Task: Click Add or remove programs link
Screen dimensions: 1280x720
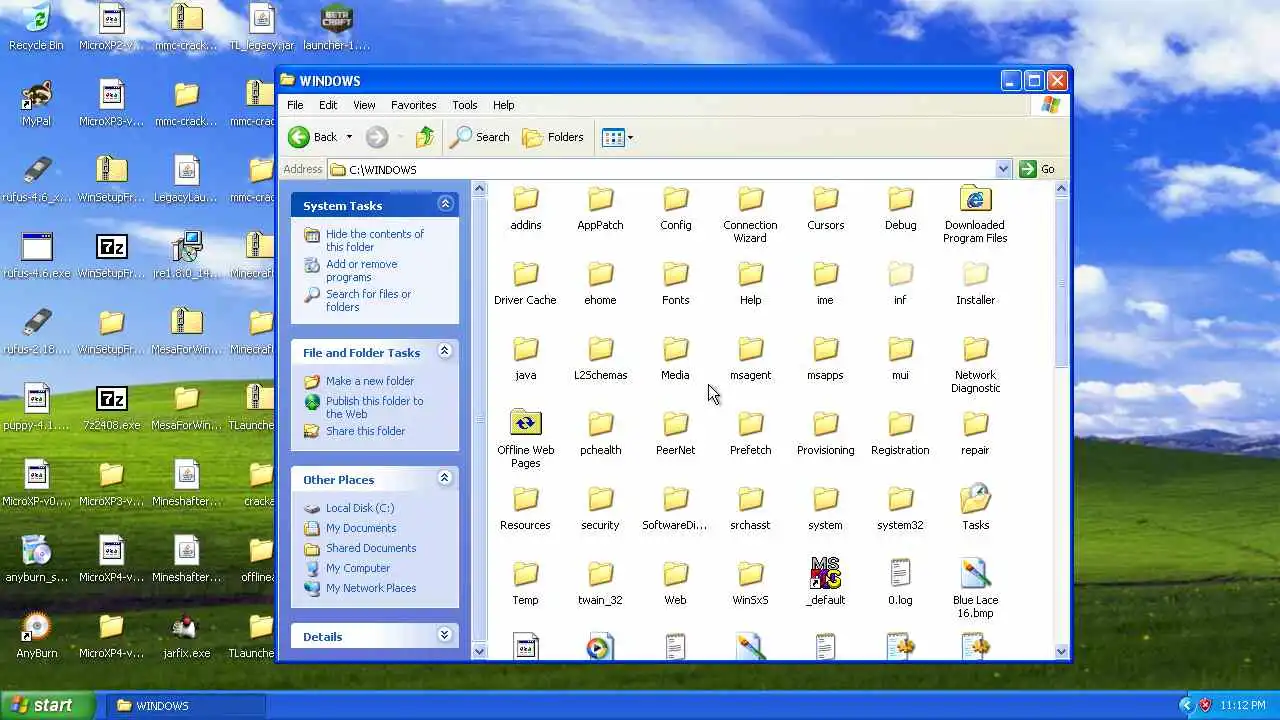Action: point(361,270)
